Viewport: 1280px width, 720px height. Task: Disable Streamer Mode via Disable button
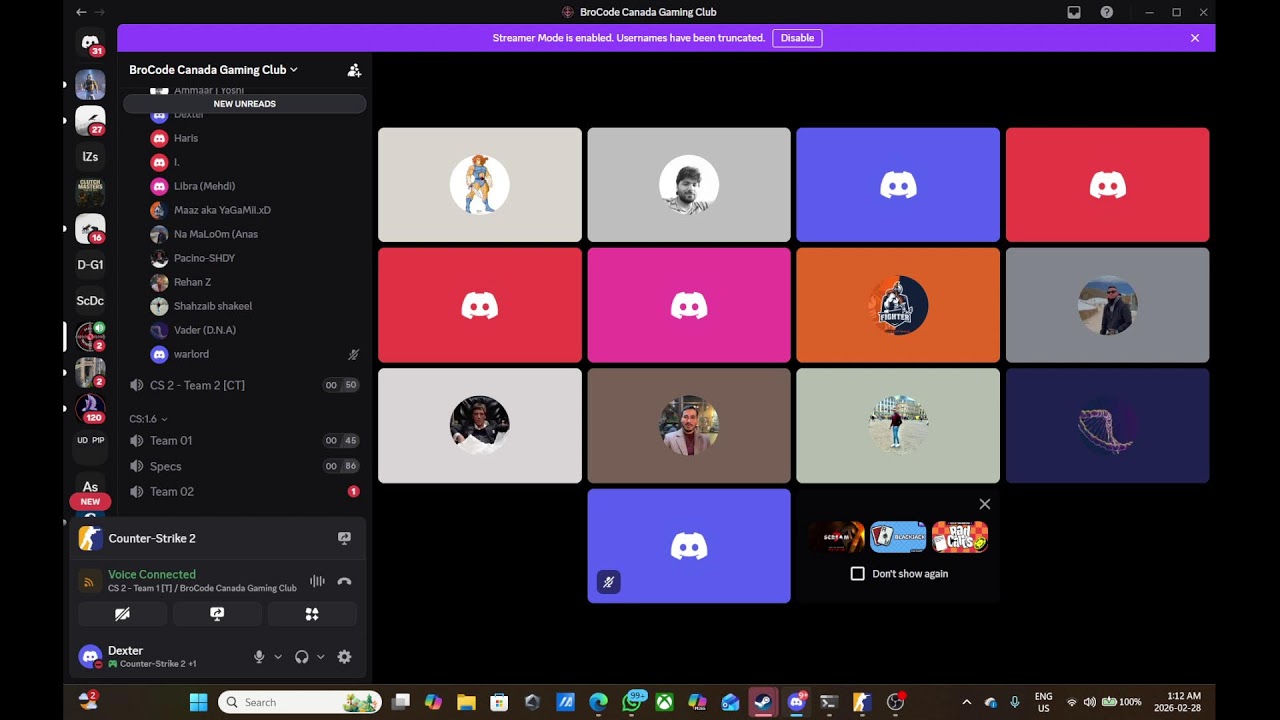tap(797, 38)
